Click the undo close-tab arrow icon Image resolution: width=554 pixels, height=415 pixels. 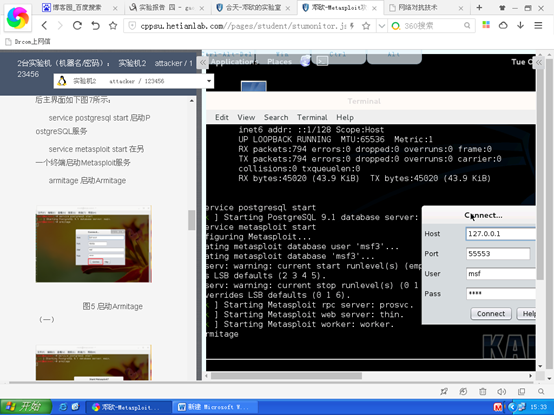click(x=95, y=25)
